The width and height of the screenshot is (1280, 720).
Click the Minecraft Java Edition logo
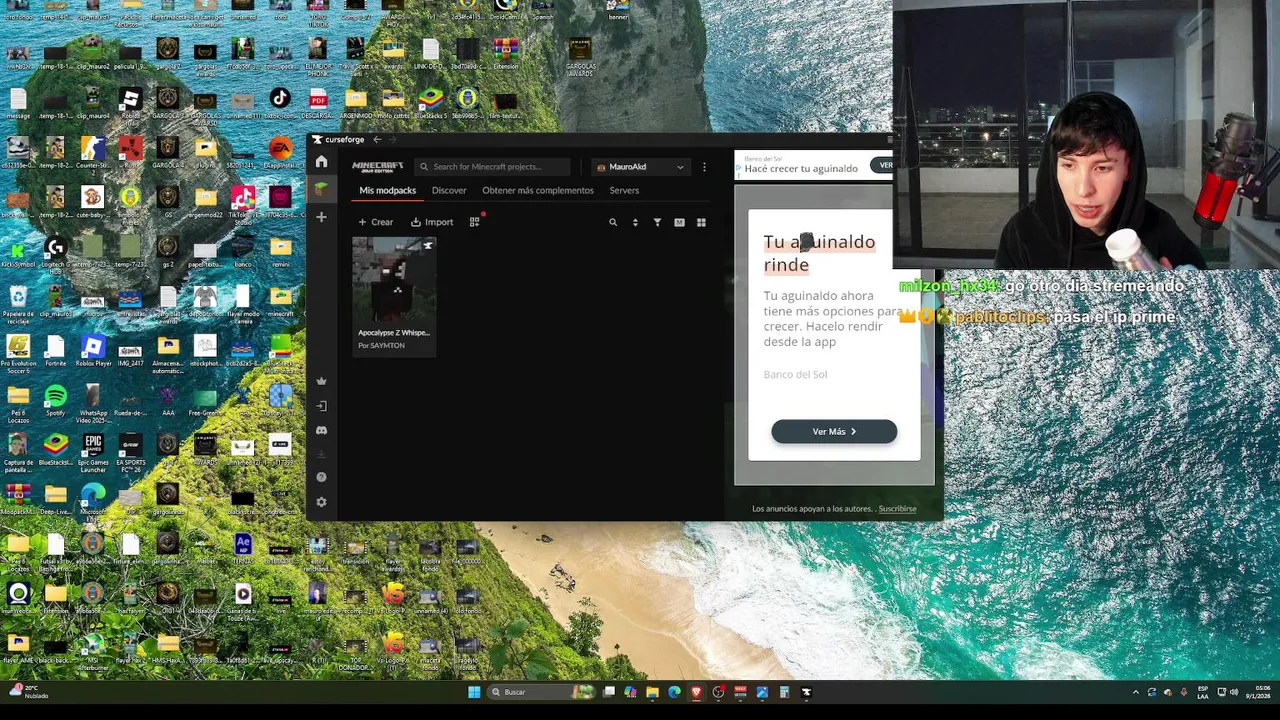[377, 167]
